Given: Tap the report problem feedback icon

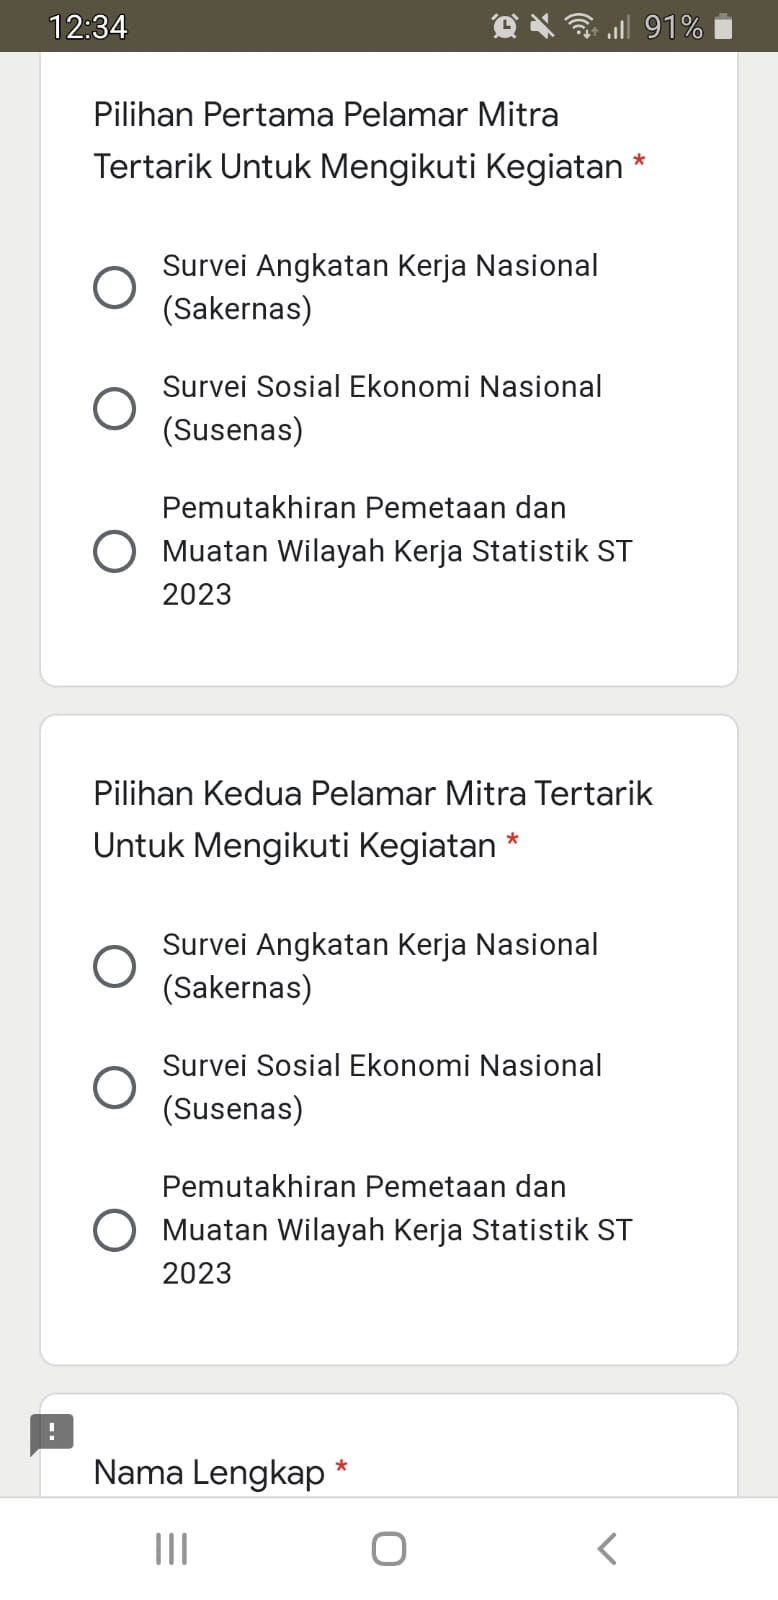Looking at the screenshot, I should 52,1433.
